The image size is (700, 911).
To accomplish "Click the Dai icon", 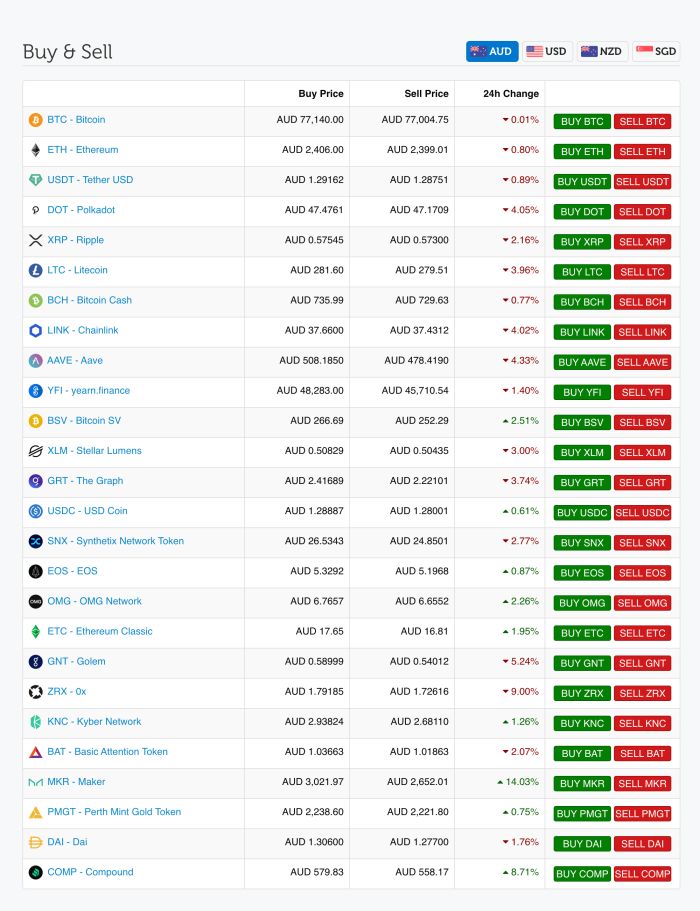I will (x=35, y=842).
